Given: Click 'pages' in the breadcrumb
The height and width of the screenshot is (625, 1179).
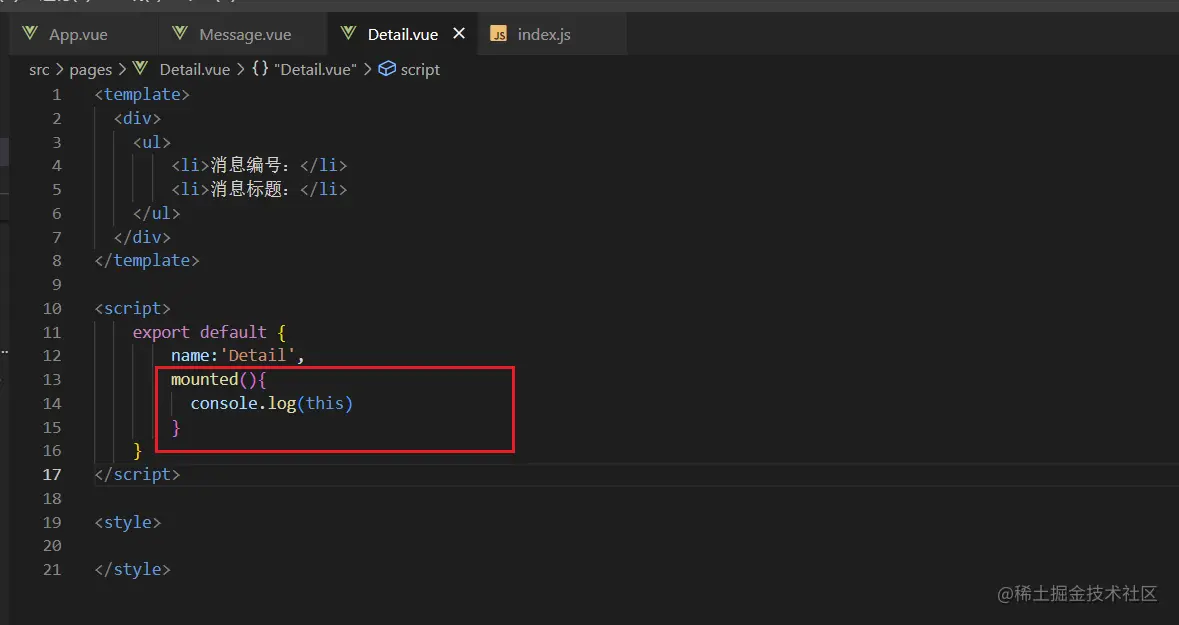Looking at the screenshot, I should point(90,69).
